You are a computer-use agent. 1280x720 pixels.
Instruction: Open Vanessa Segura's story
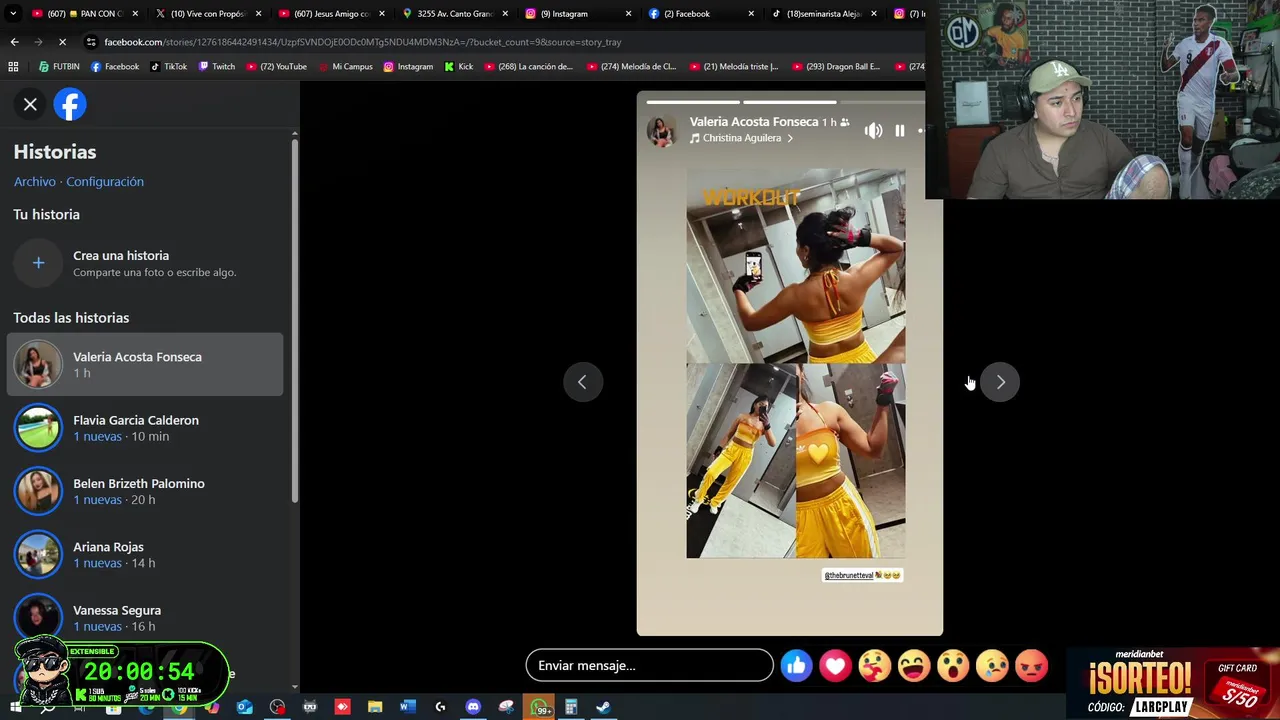tap(145, 618)
